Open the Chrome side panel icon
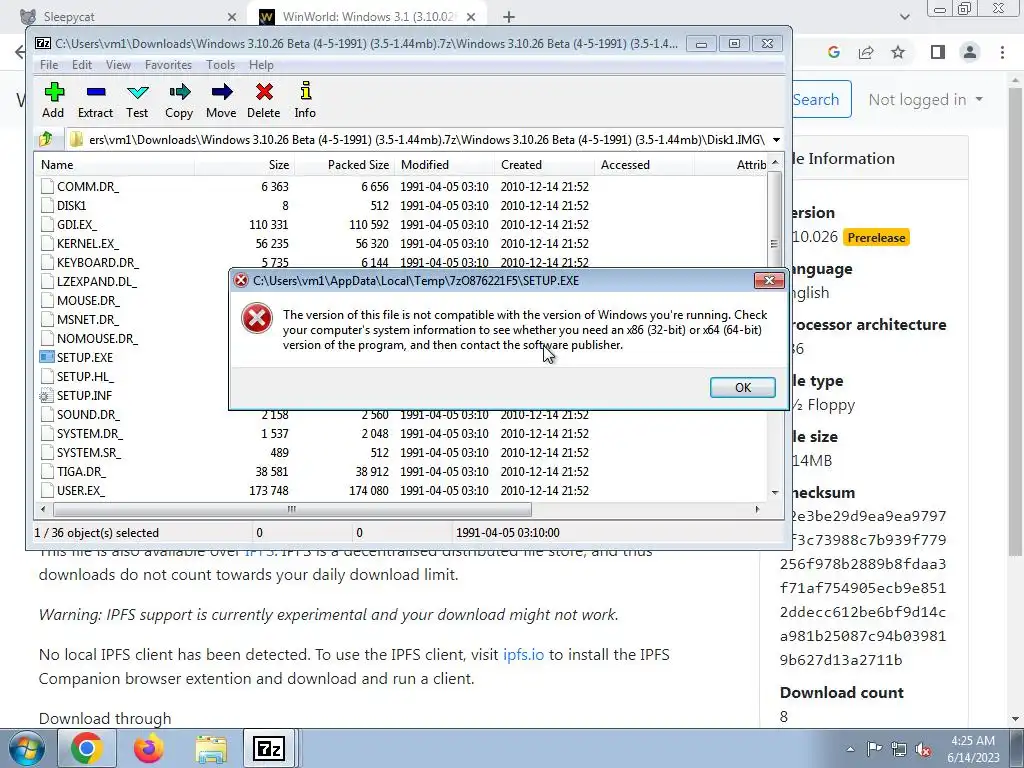 coord(938,52)
